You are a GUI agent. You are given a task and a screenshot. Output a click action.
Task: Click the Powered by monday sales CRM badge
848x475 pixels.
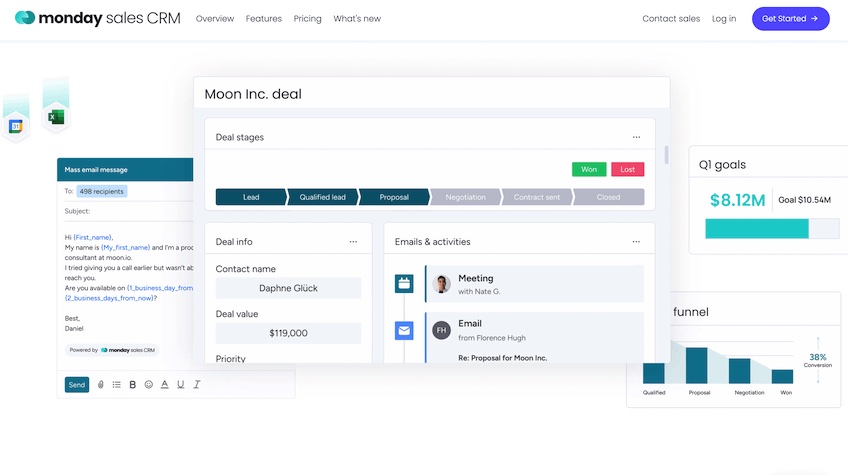point(112,350)
